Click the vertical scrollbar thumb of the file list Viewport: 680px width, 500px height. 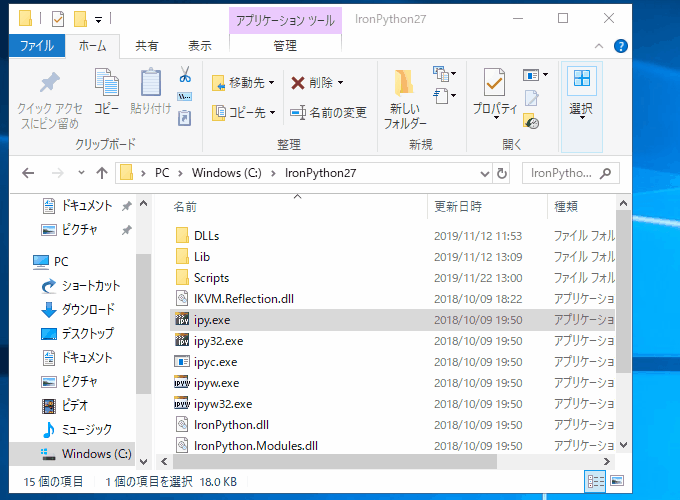pos(623,292)
